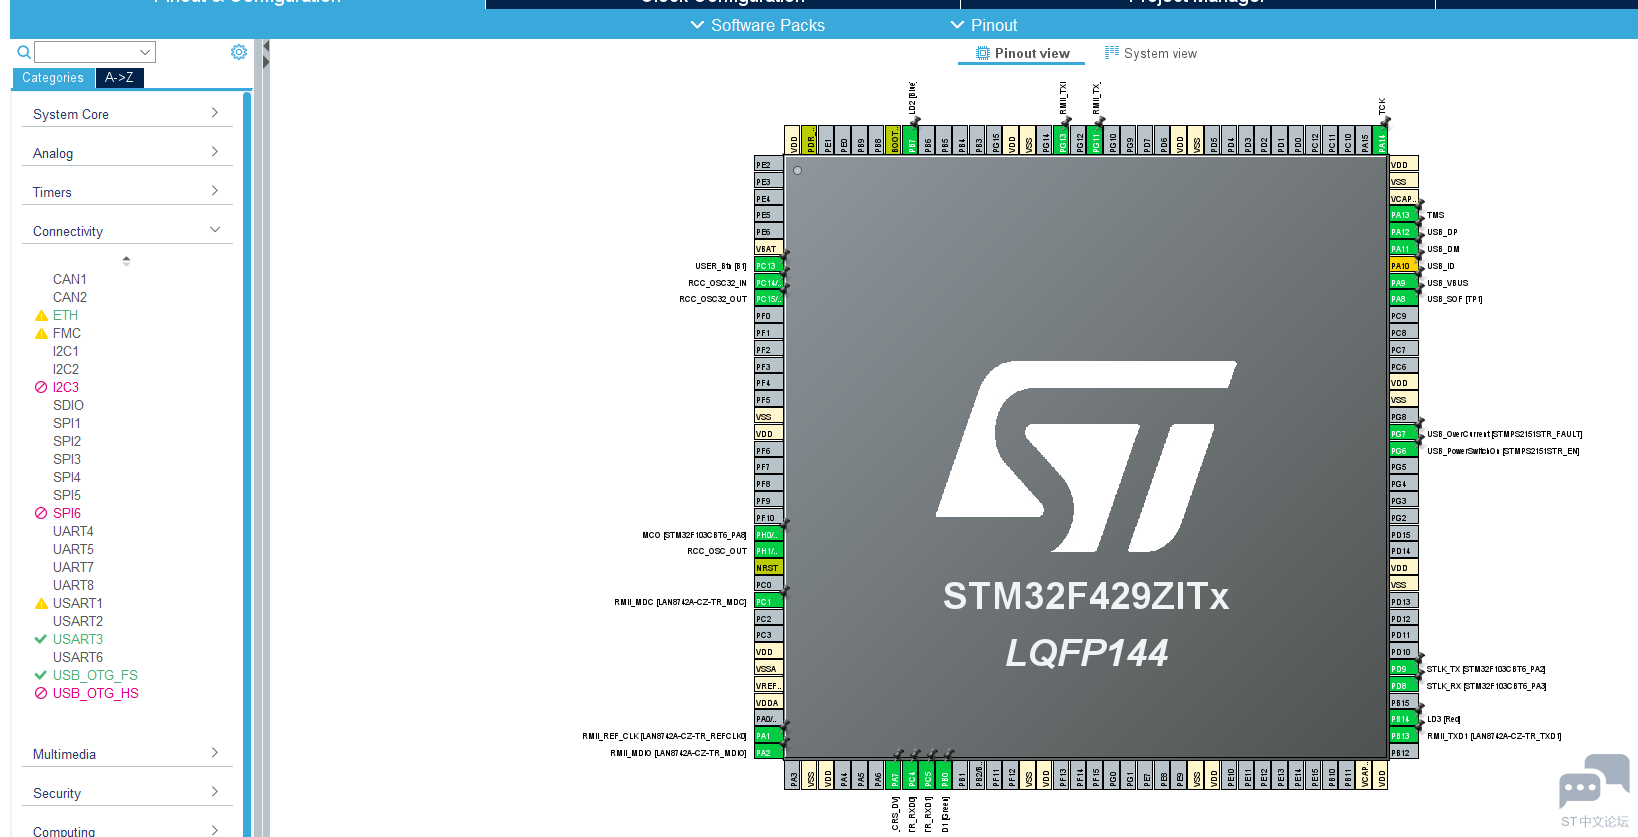Click pin PA12 USB_DP
1638x837 pixels.
coord(1403,232)
